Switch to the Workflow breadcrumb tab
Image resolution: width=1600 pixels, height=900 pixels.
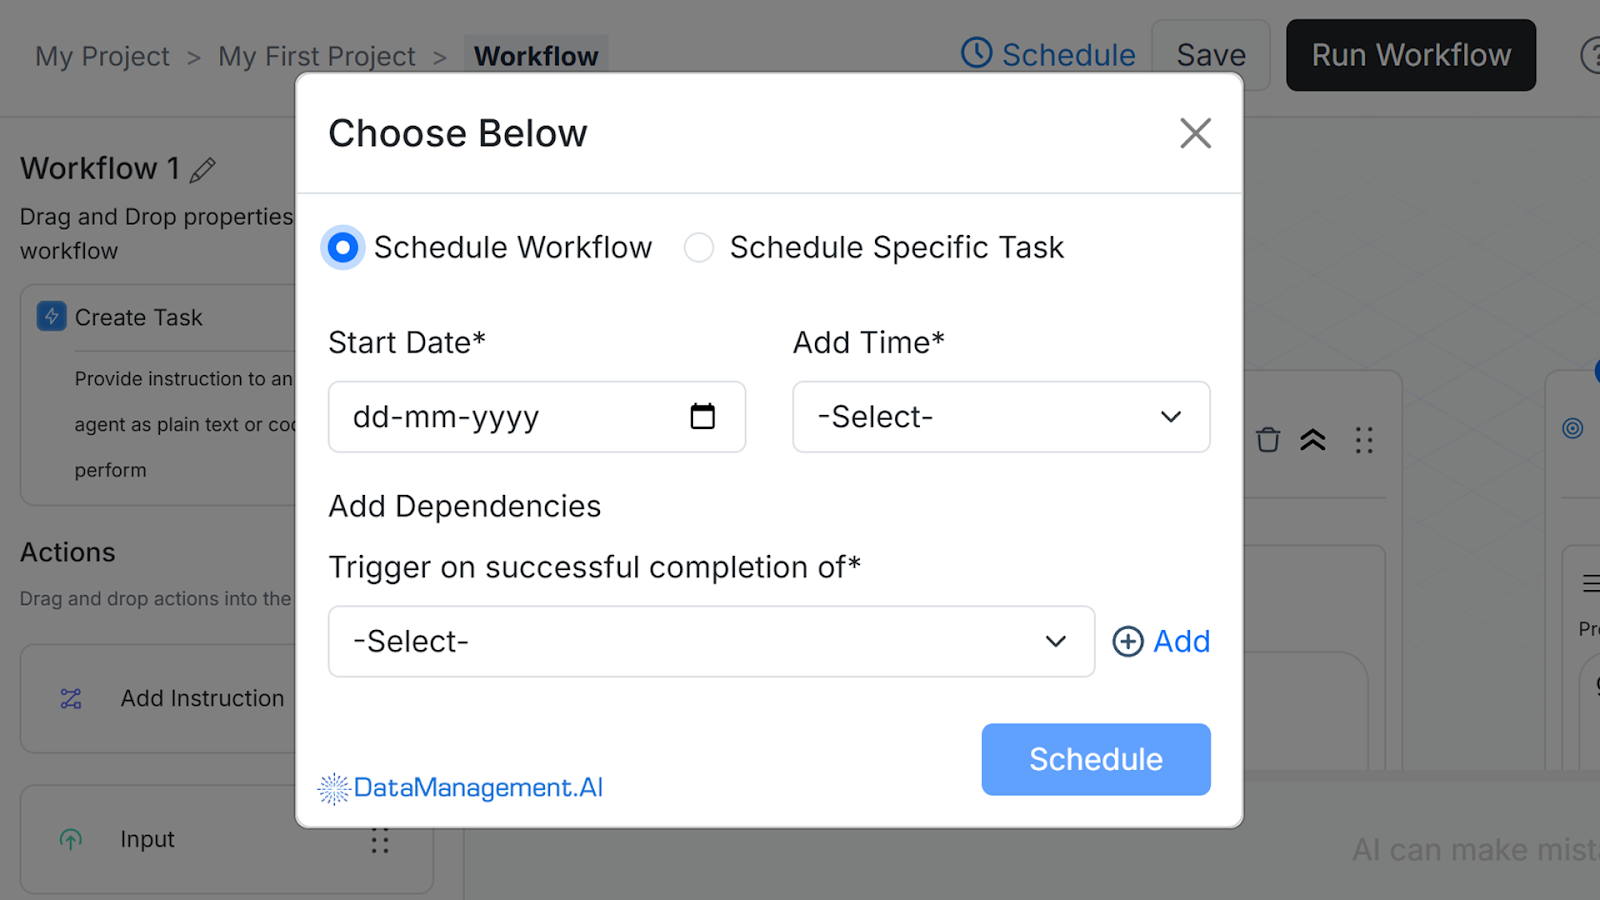click(536, 56)
